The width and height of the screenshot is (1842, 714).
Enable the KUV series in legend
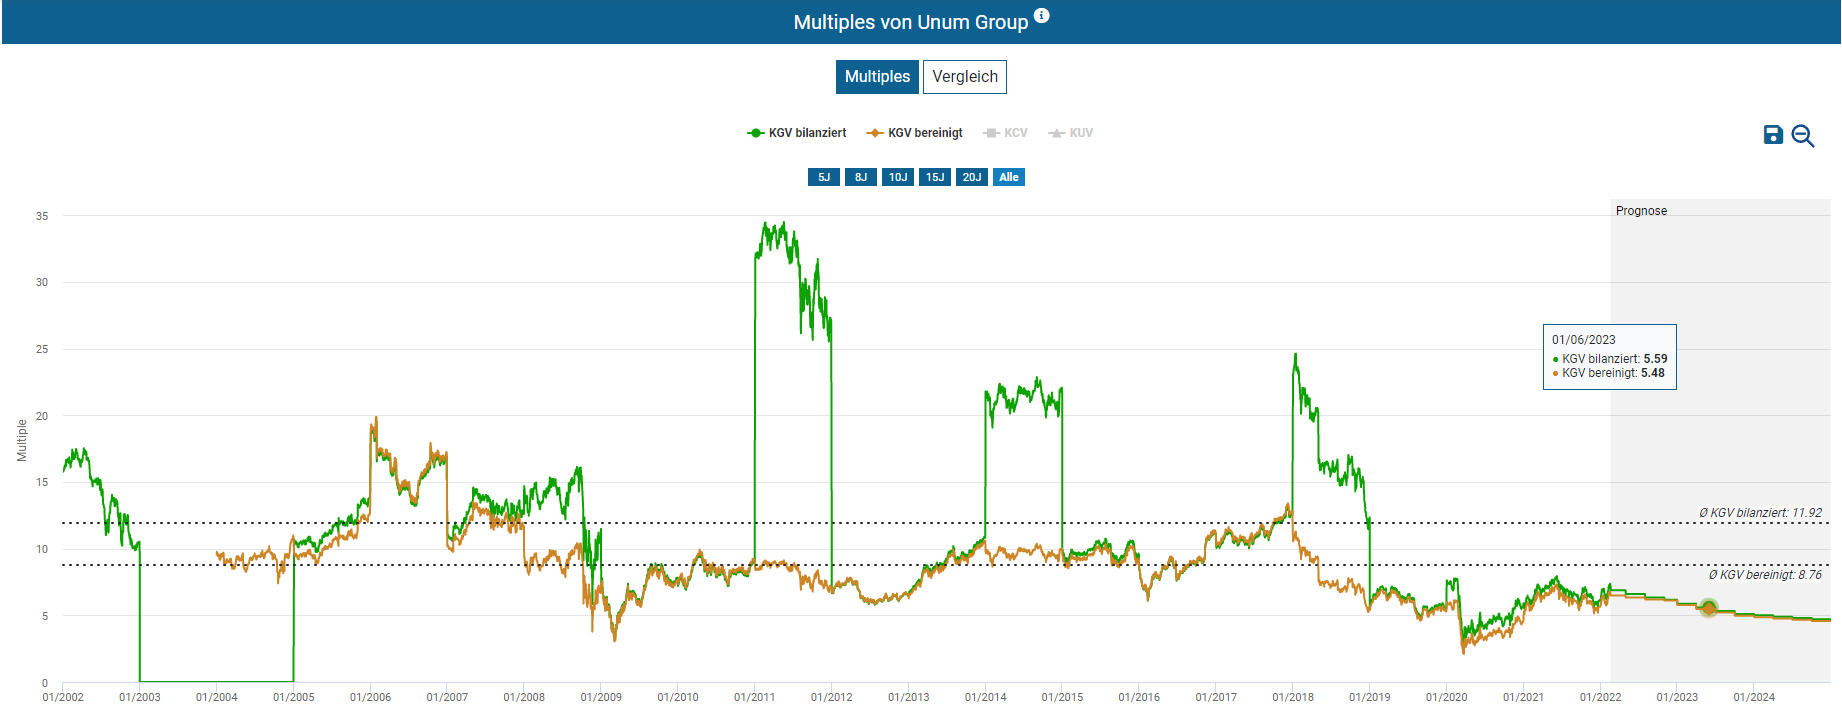[x=1071, y=133]
